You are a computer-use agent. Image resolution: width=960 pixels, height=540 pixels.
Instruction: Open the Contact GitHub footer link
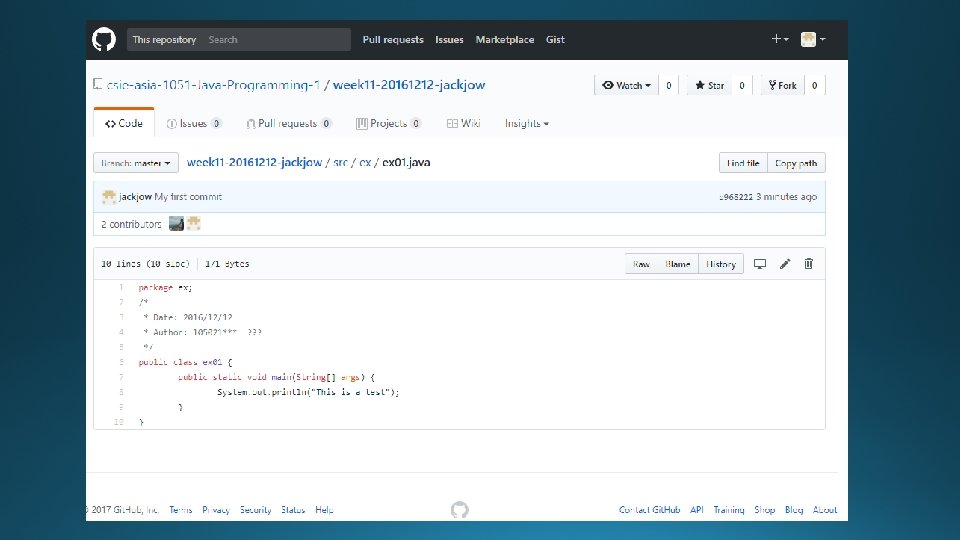[650, 509]
